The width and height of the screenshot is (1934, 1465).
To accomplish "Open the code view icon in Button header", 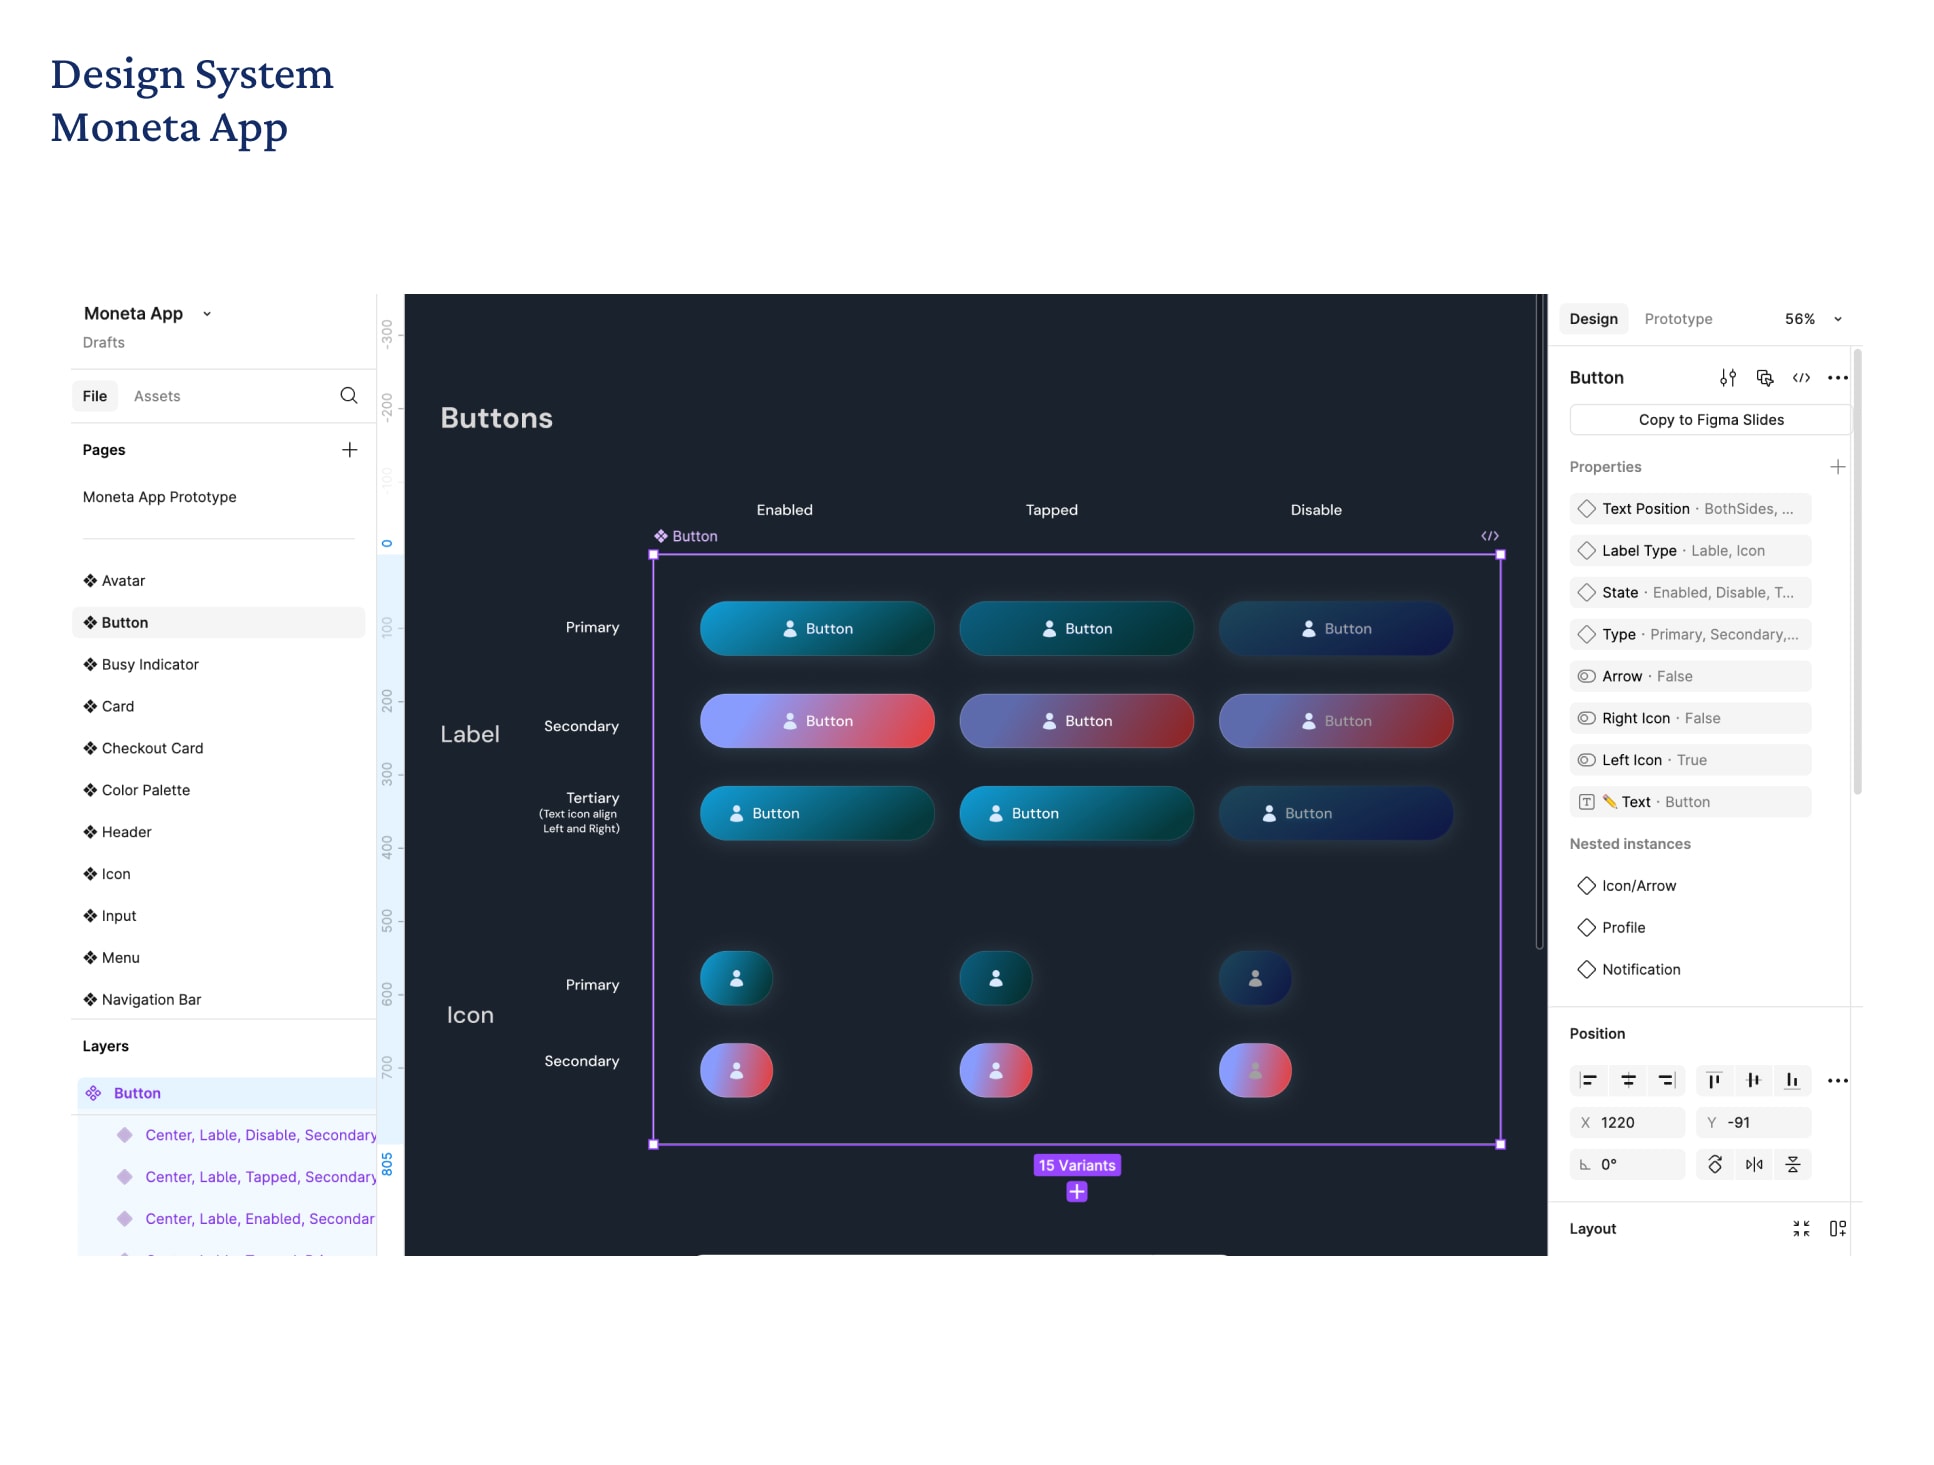I will click(1801, 378).
